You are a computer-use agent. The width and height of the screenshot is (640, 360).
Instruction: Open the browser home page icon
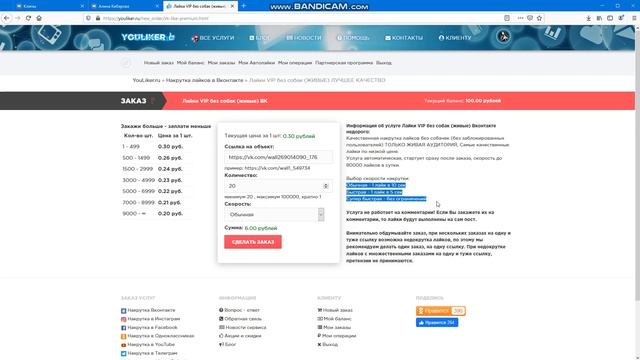coord(39,18)
